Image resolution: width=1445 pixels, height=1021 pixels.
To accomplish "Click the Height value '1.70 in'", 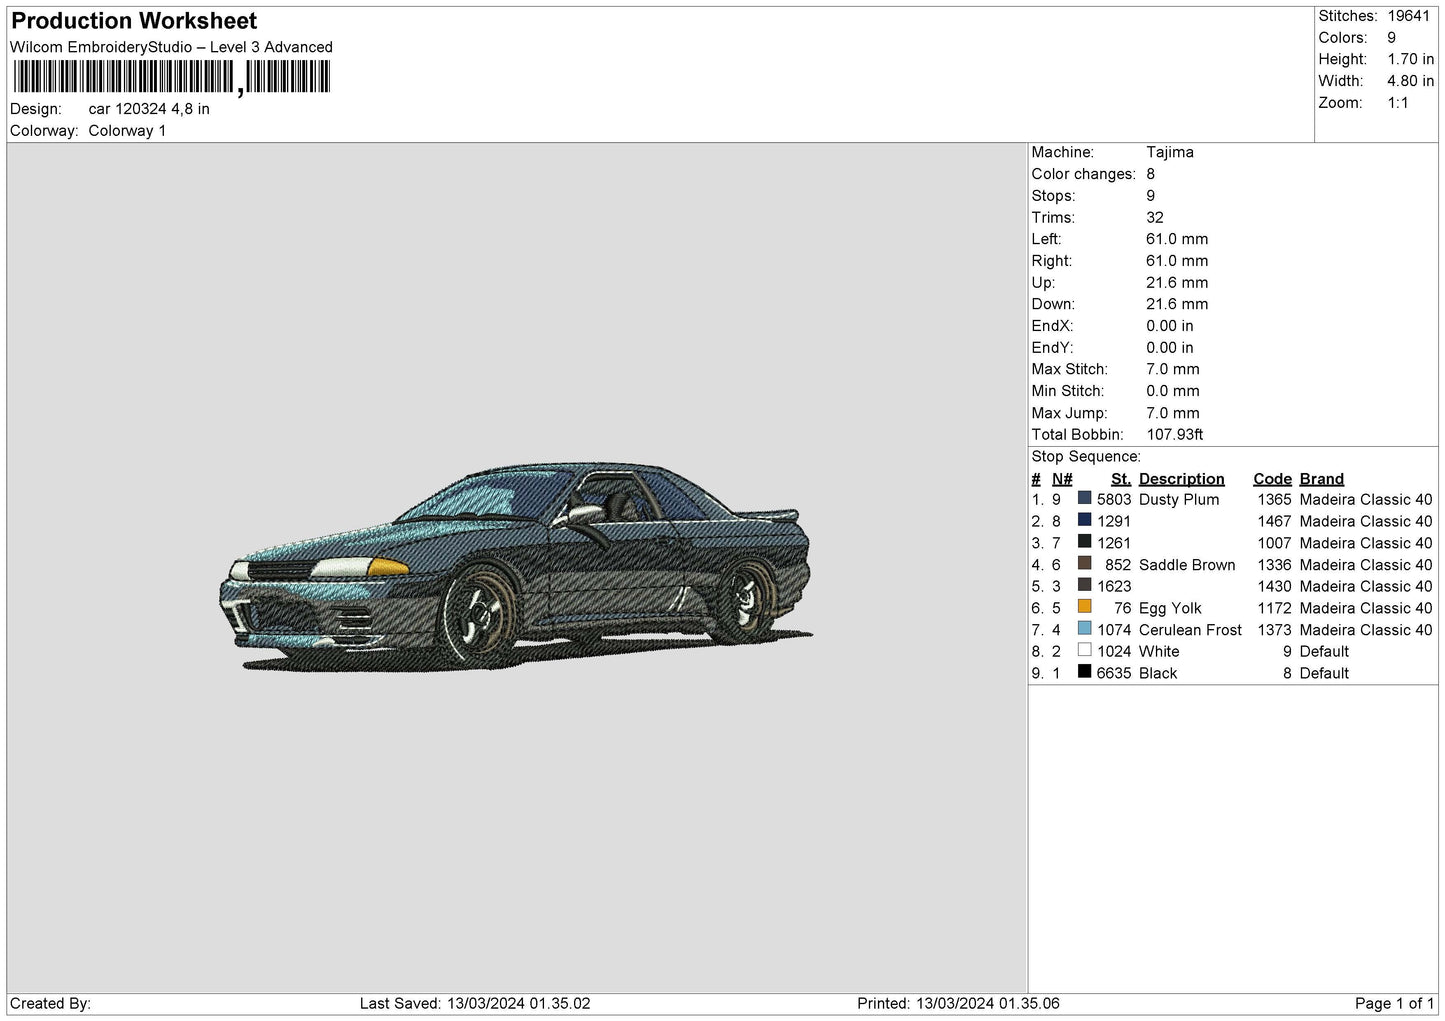I will 1410,60.
